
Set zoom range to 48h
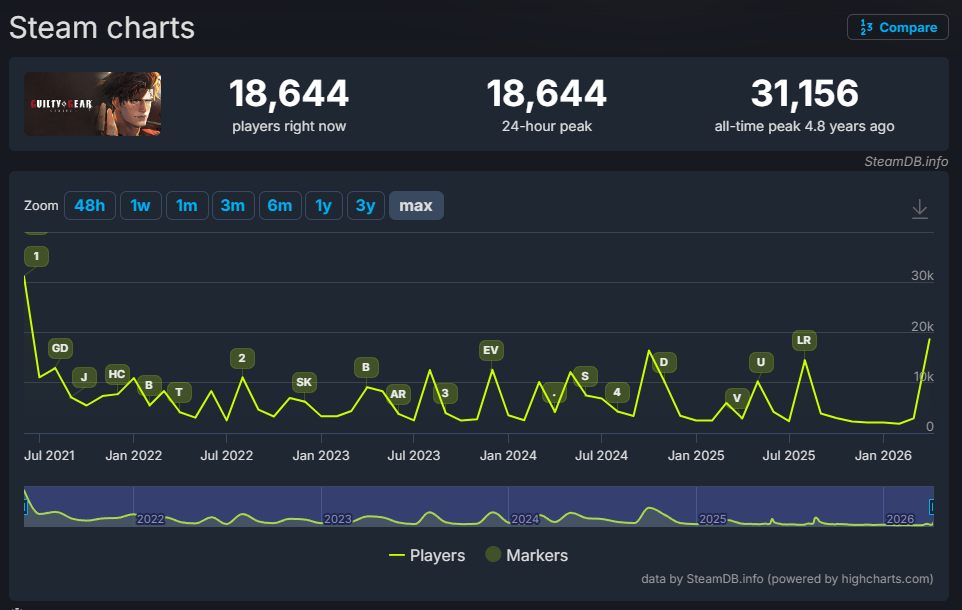pos(90,206)
